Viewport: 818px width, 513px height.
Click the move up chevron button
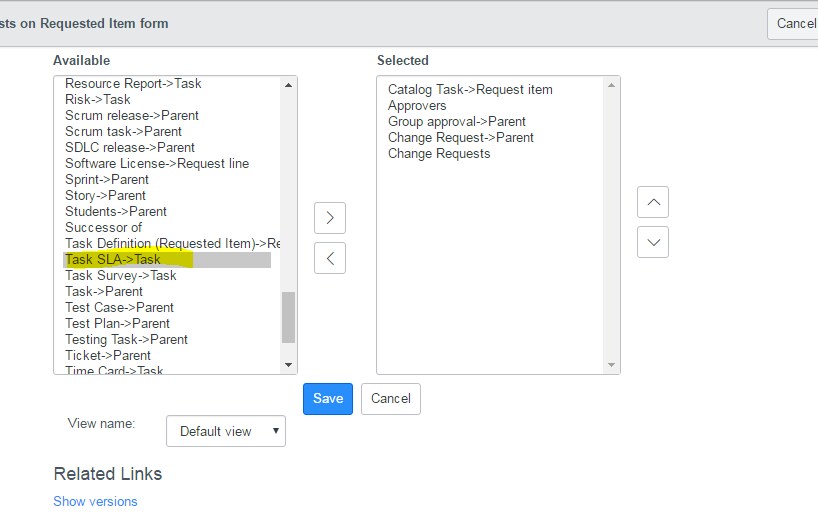[x=653, y=202]
